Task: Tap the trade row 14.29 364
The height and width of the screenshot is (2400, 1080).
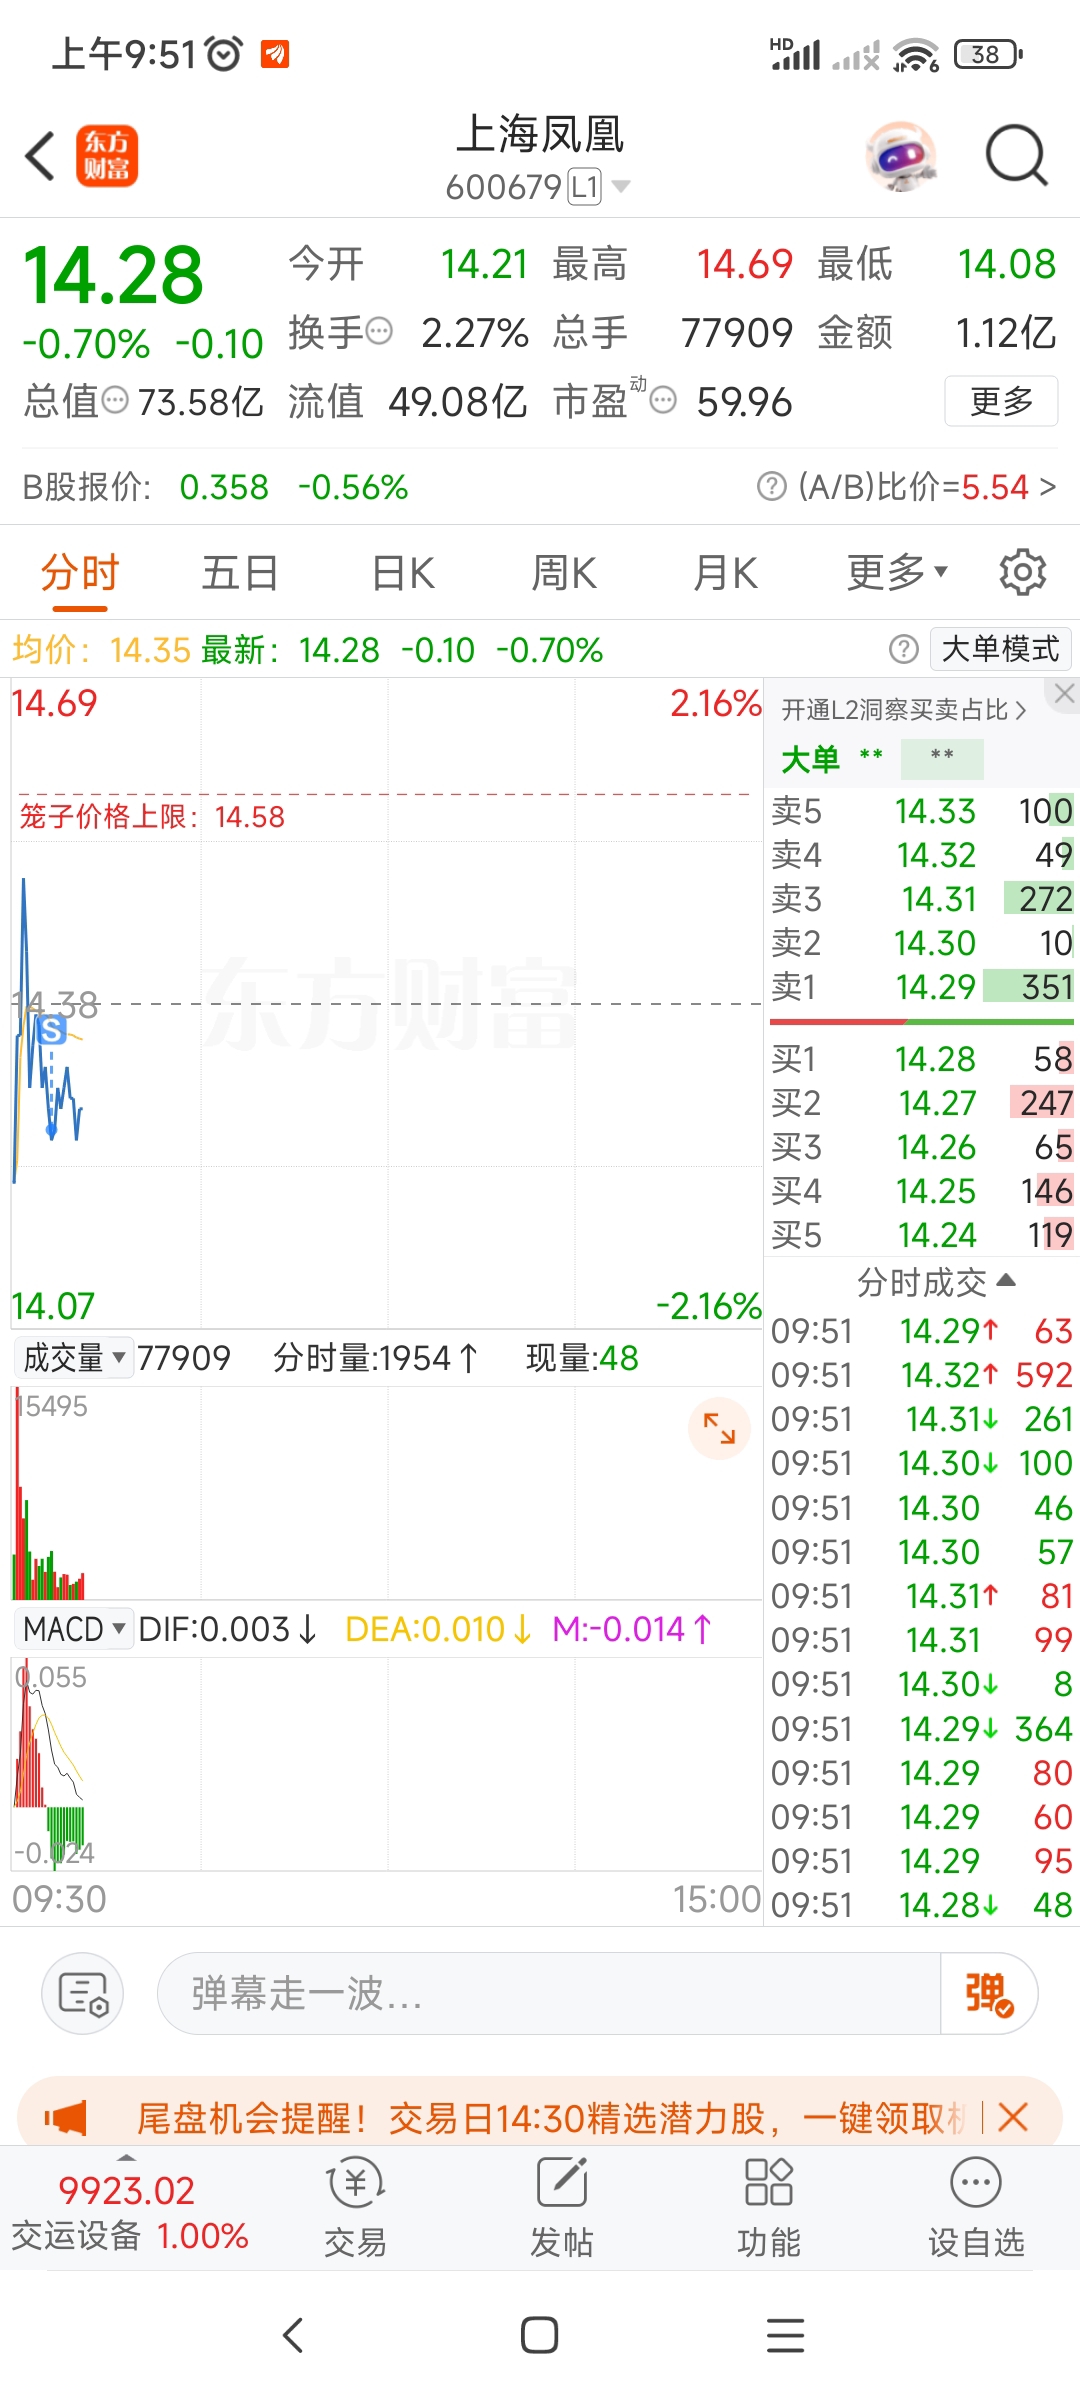Action: click(x=922, y=1729)
